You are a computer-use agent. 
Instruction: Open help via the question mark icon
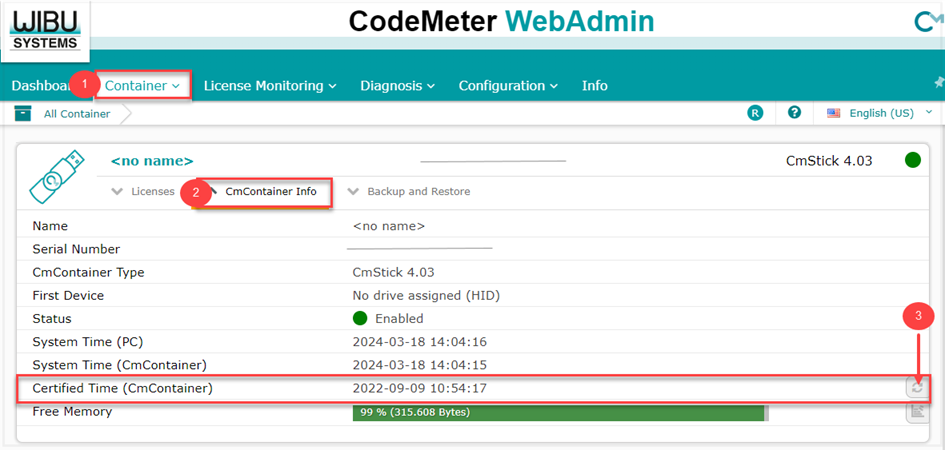(x=794, y=113)
